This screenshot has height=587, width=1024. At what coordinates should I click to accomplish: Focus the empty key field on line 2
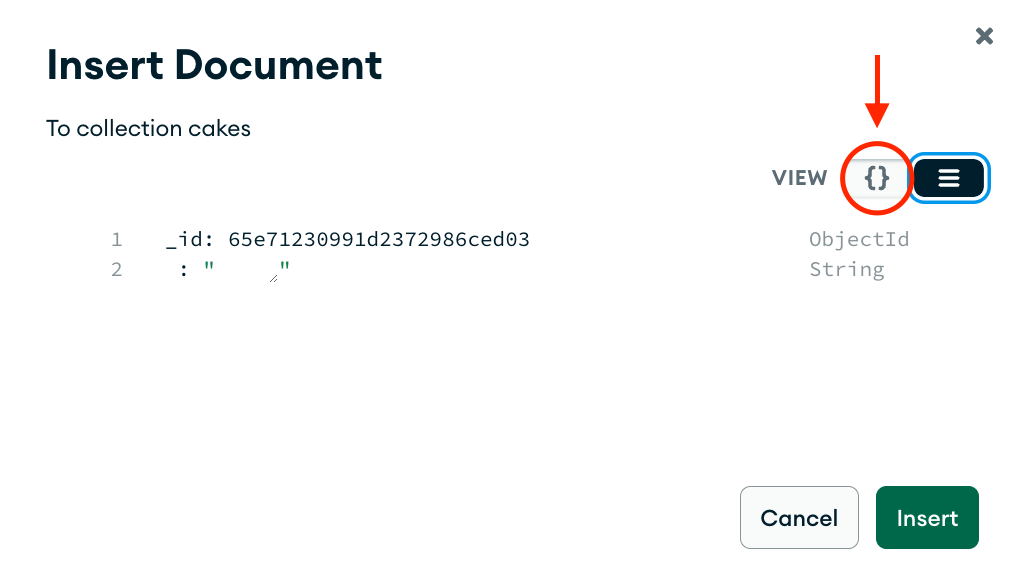pyautogui.click(x=170, y=270)
